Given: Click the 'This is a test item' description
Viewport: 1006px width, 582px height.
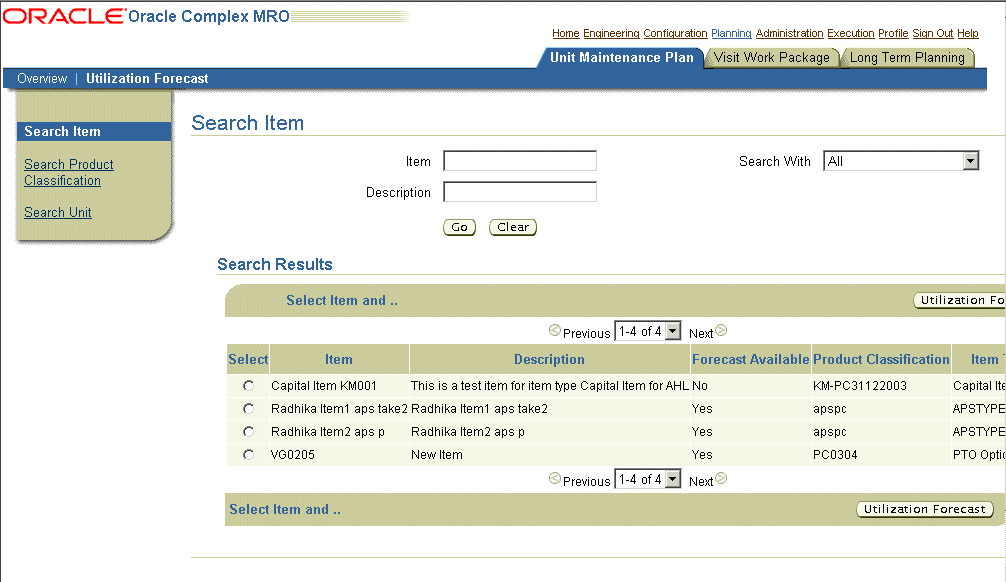Looking at the screenshot, I should pyautogui.click(x=550, y=386).
